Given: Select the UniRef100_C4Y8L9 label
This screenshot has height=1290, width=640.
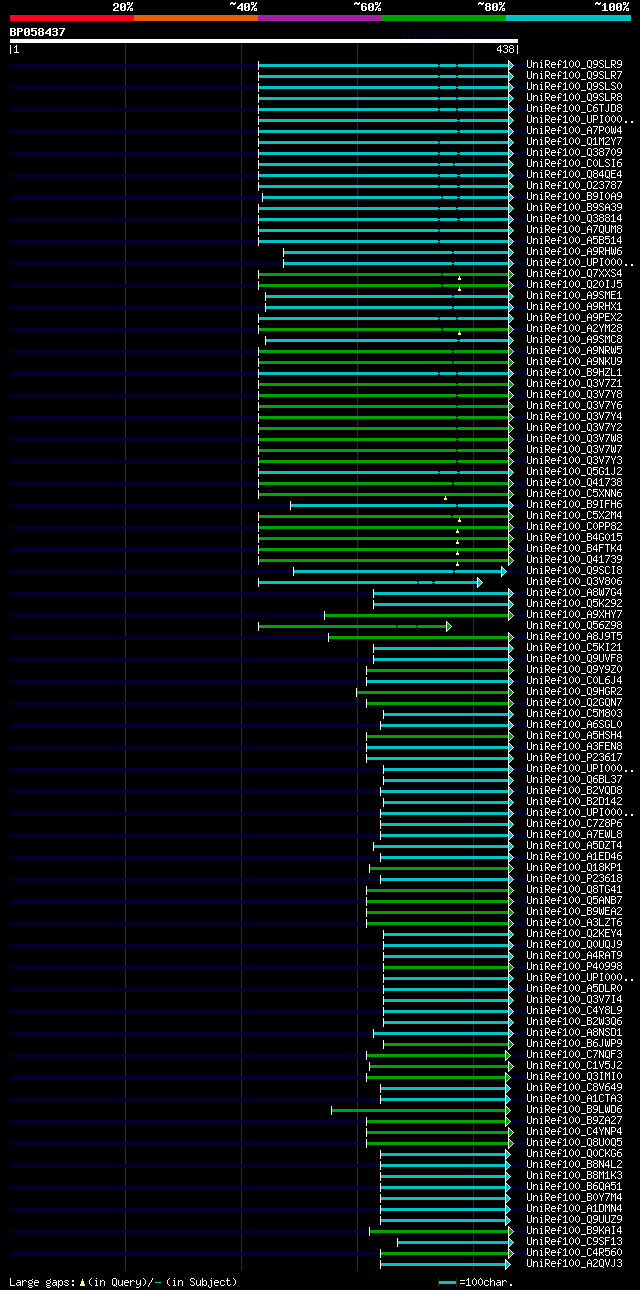Looking at the screenshot, I should coord(575,1011).
